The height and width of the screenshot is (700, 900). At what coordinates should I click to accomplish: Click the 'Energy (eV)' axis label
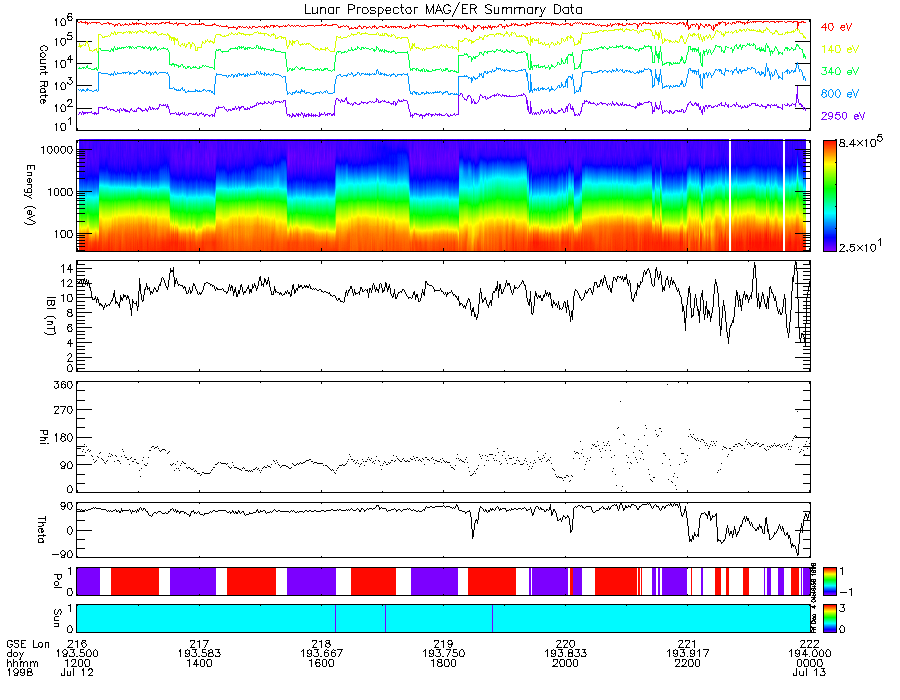tap(30, 195)
